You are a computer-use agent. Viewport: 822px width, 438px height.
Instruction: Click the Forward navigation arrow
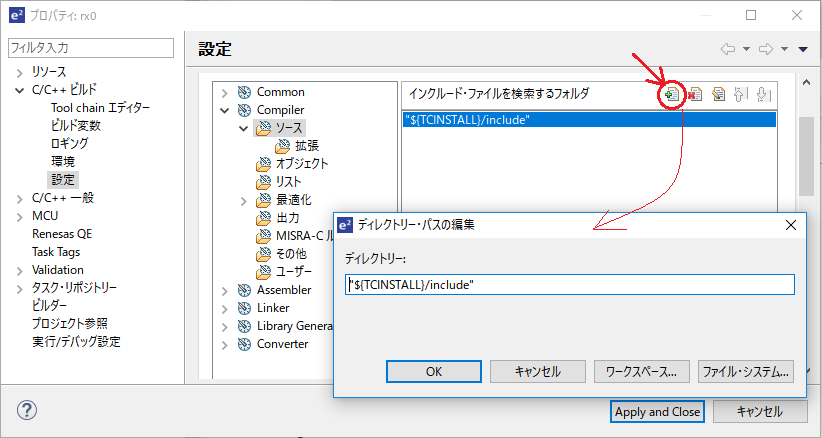pyautogui.click(x=766, y=49)
